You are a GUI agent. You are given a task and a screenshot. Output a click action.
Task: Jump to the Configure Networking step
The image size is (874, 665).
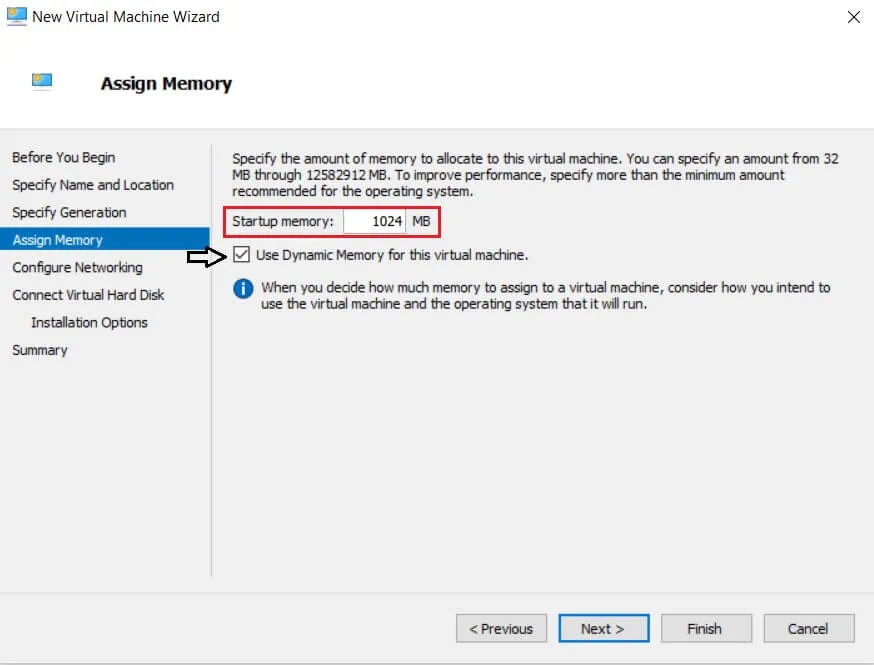77,268
